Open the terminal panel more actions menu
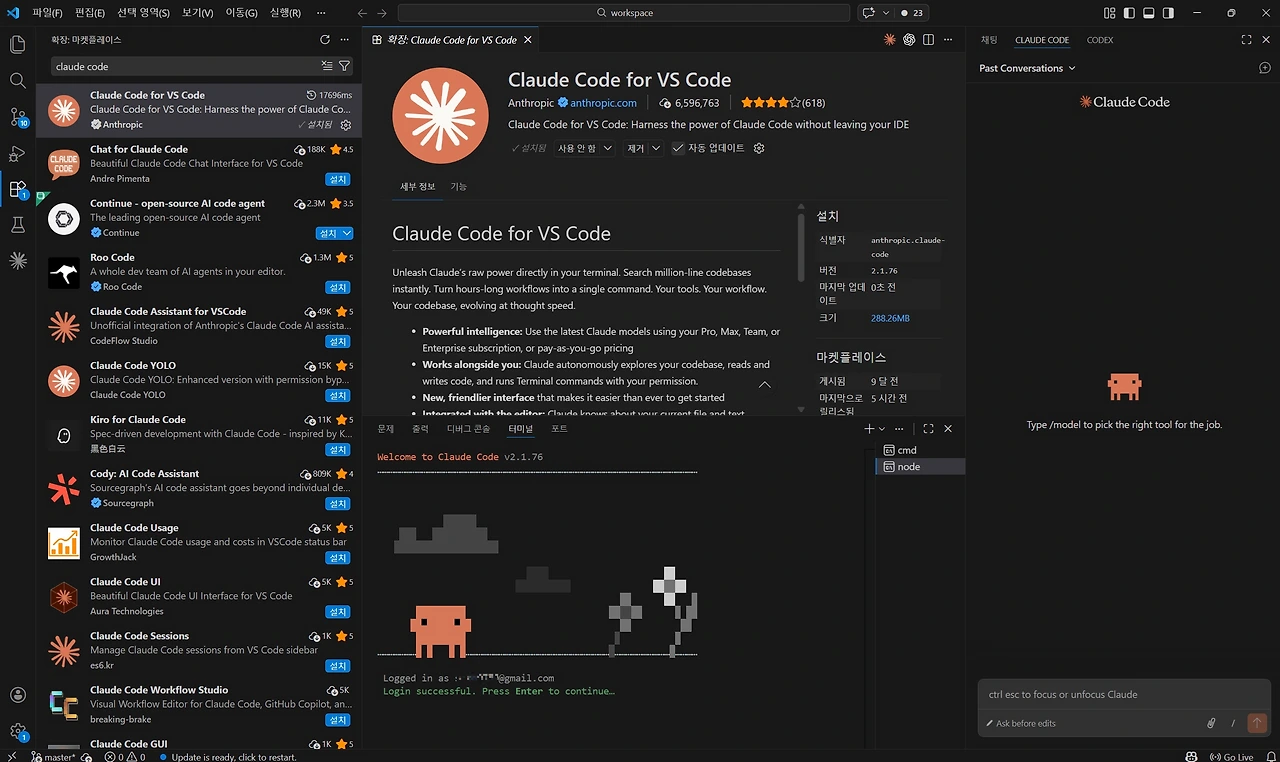The width and height of the screenshot is (1280, 762). (899, 428)
